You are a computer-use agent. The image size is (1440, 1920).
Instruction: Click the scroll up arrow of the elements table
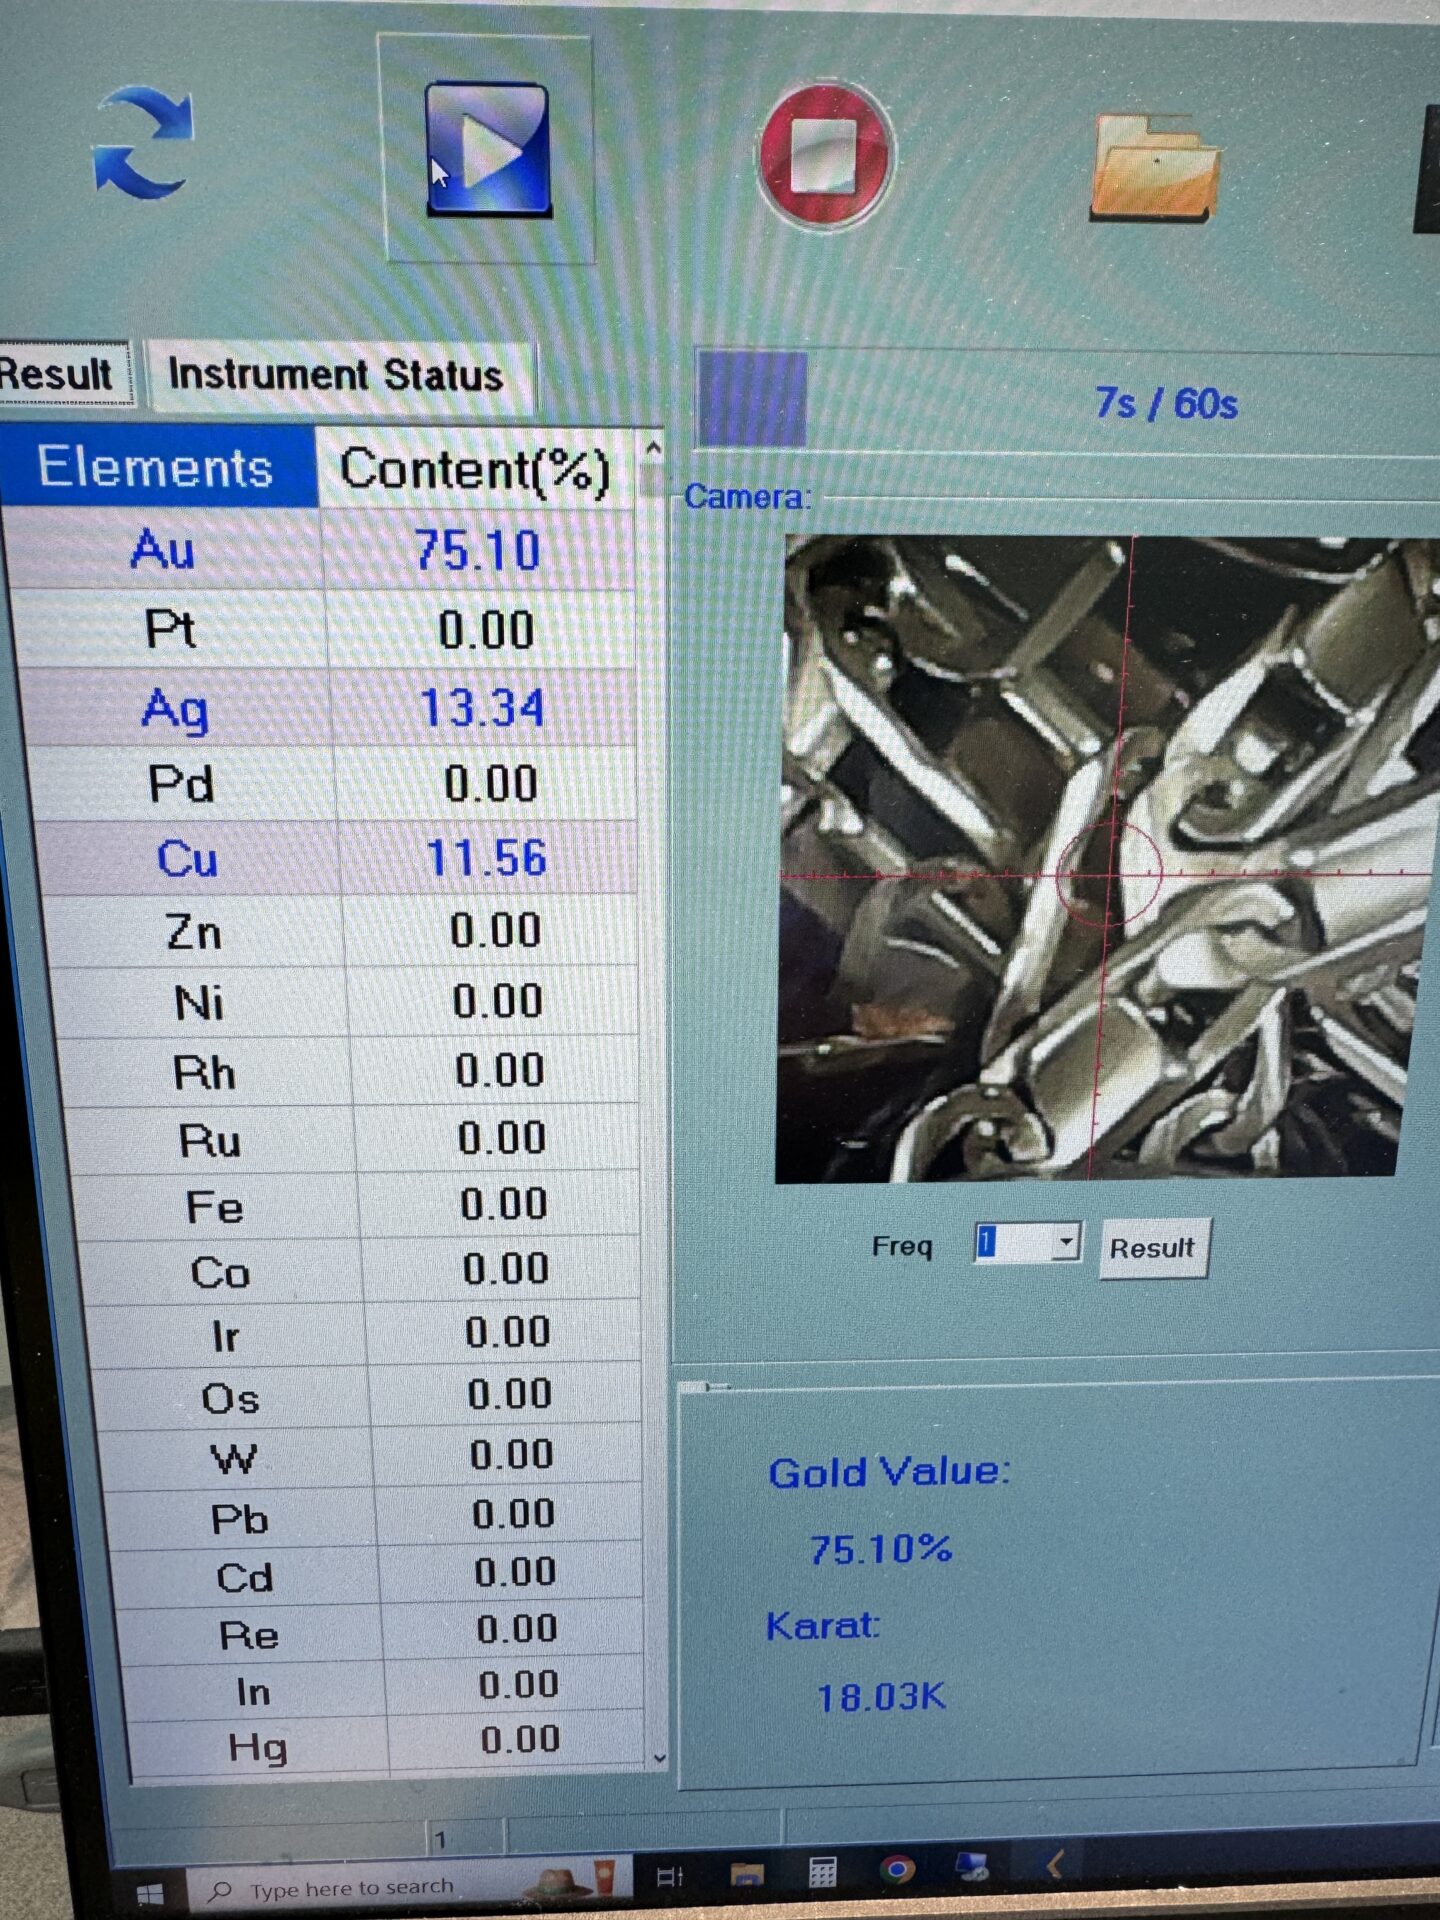(654, 449)
